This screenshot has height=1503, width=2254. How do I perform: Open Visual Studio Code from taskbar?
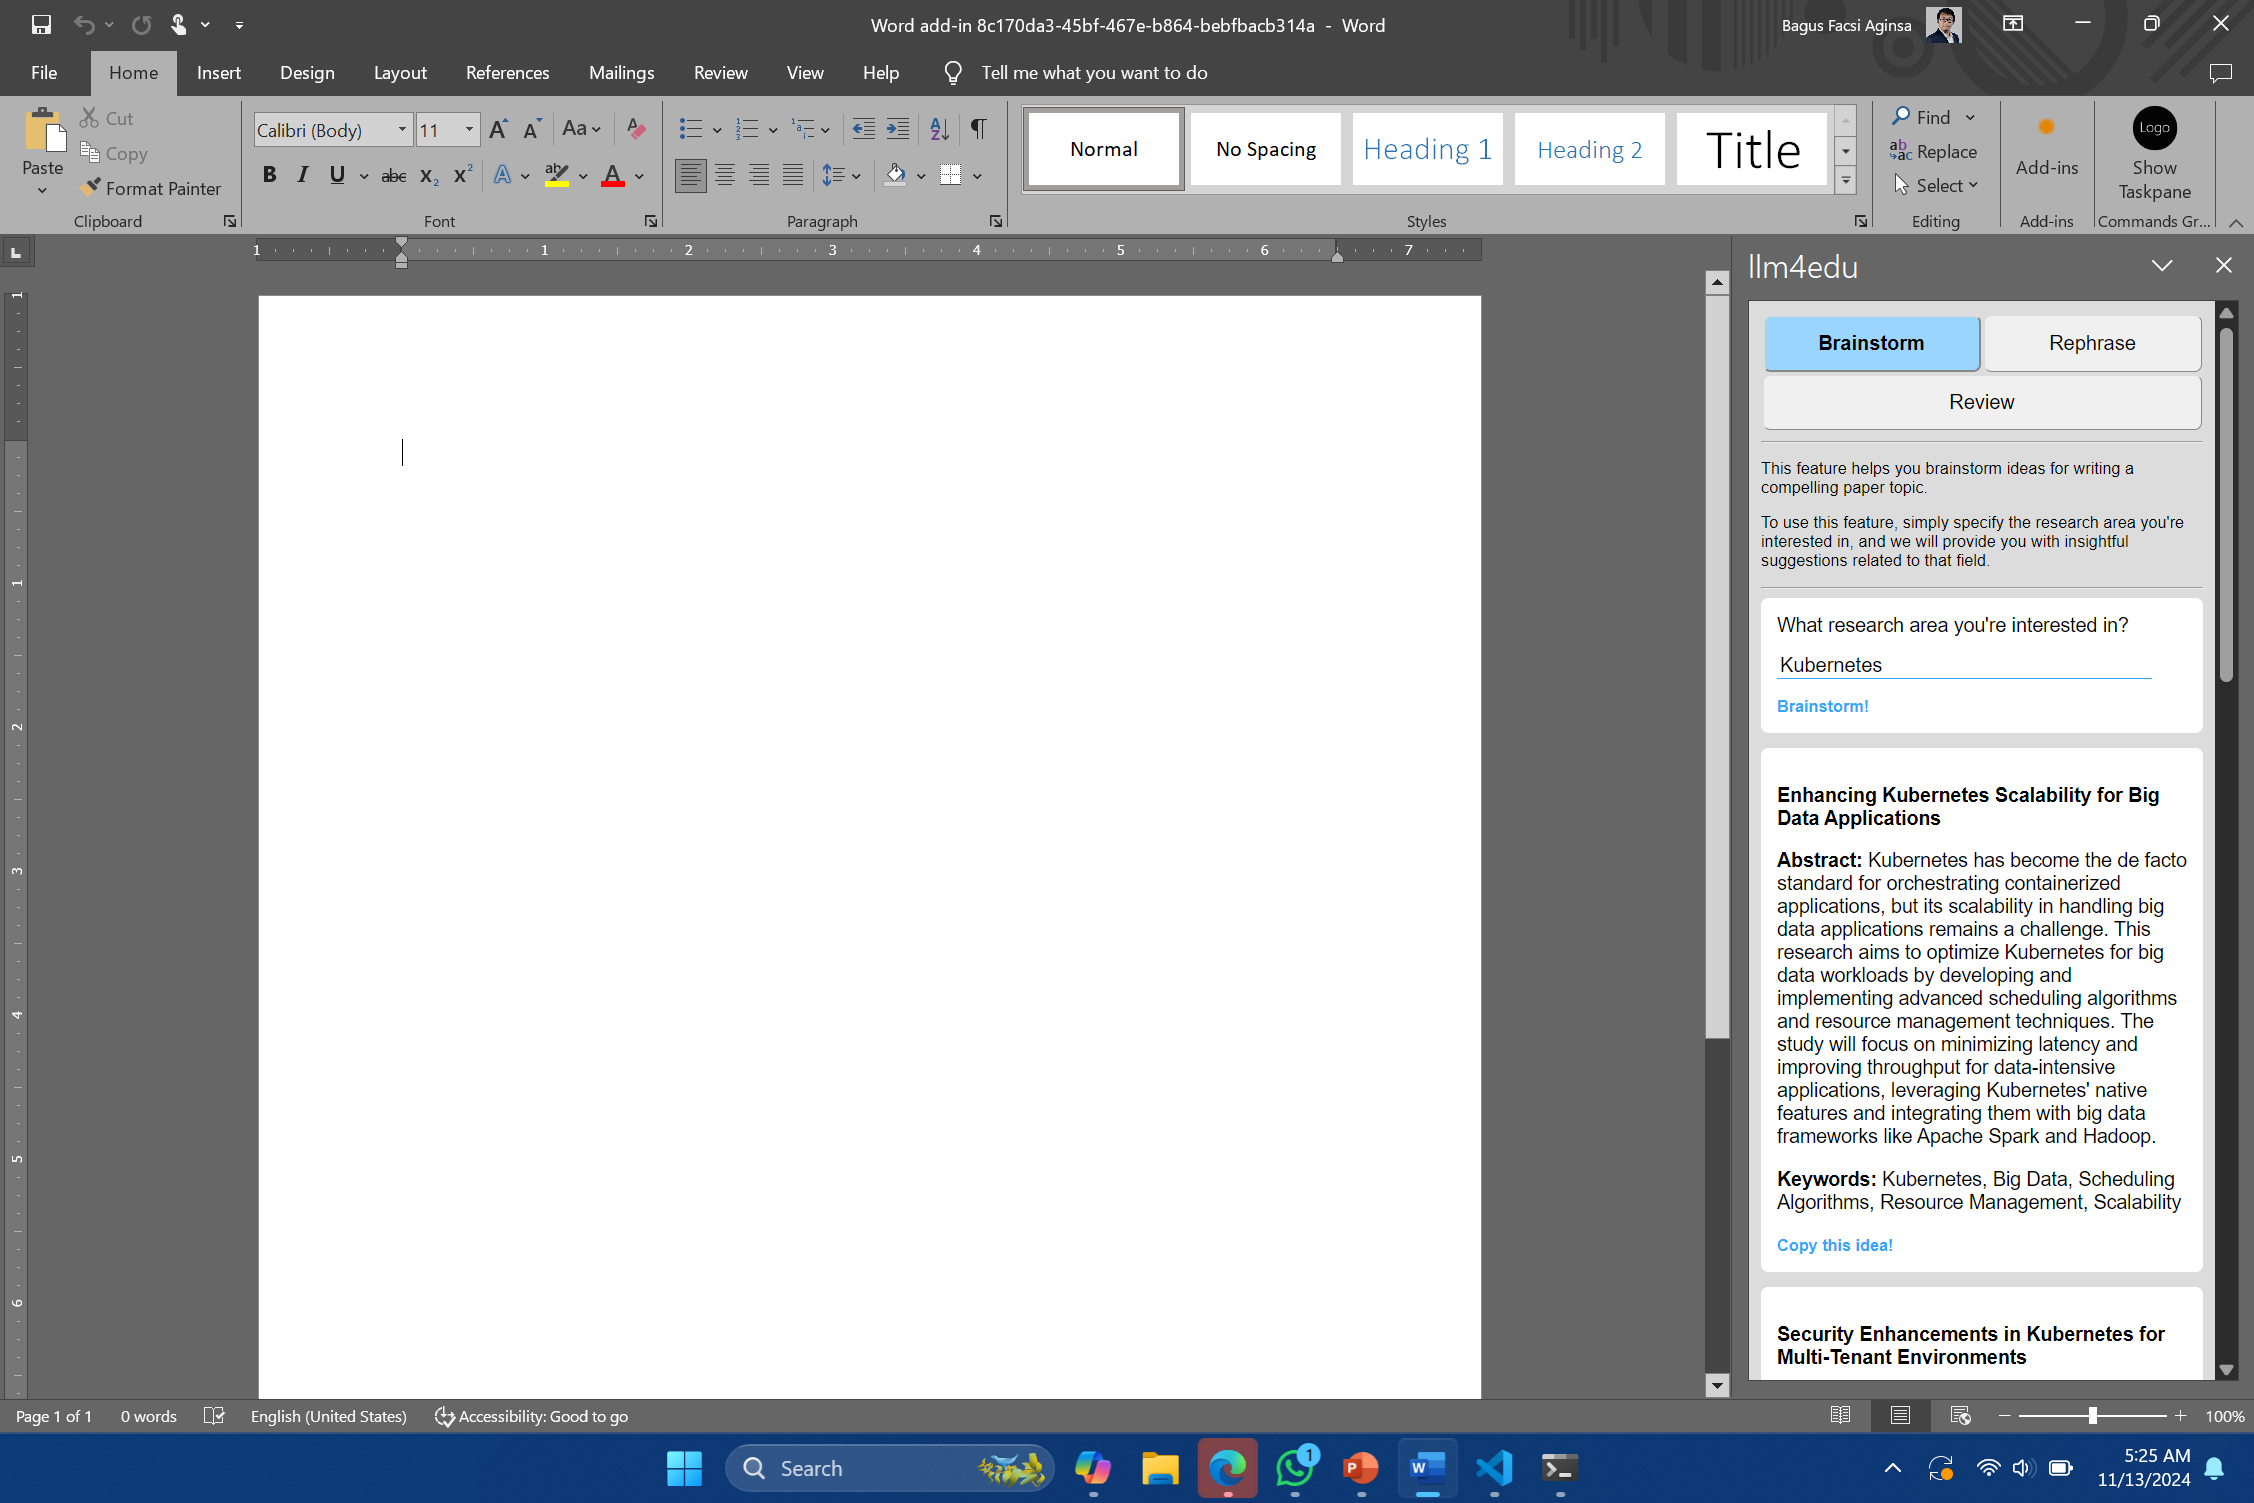pyautogui.click(x=1493, y=1468)
